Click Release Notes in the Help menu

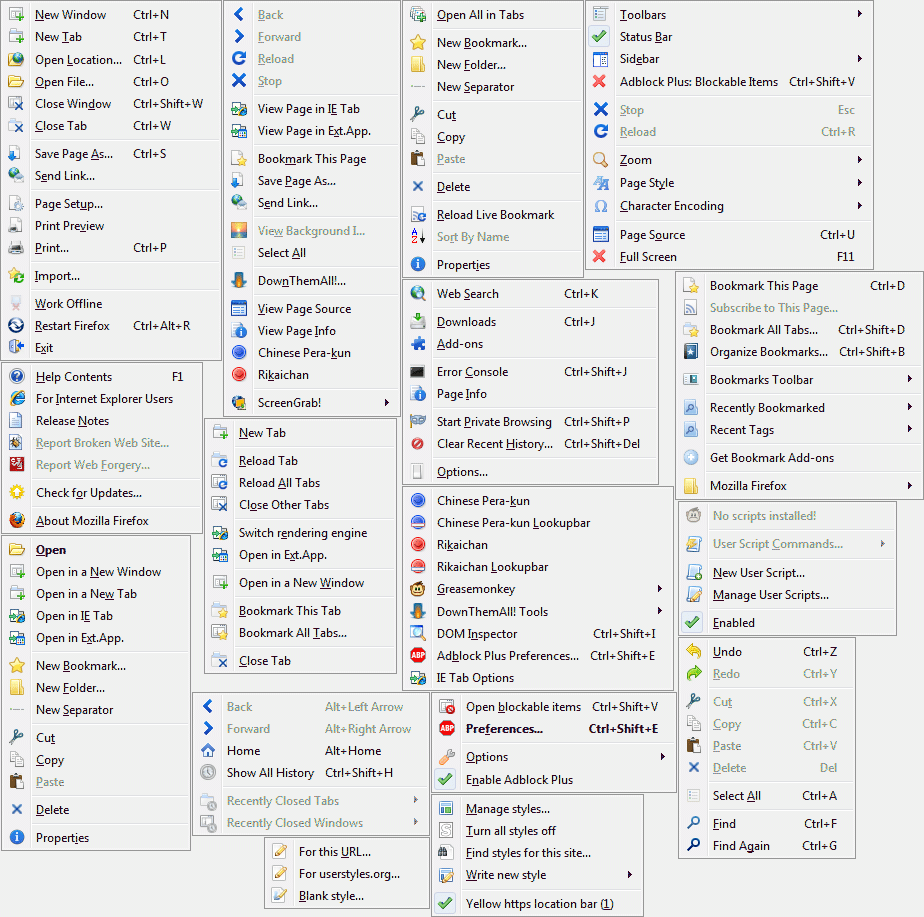(x=103, y=421)
